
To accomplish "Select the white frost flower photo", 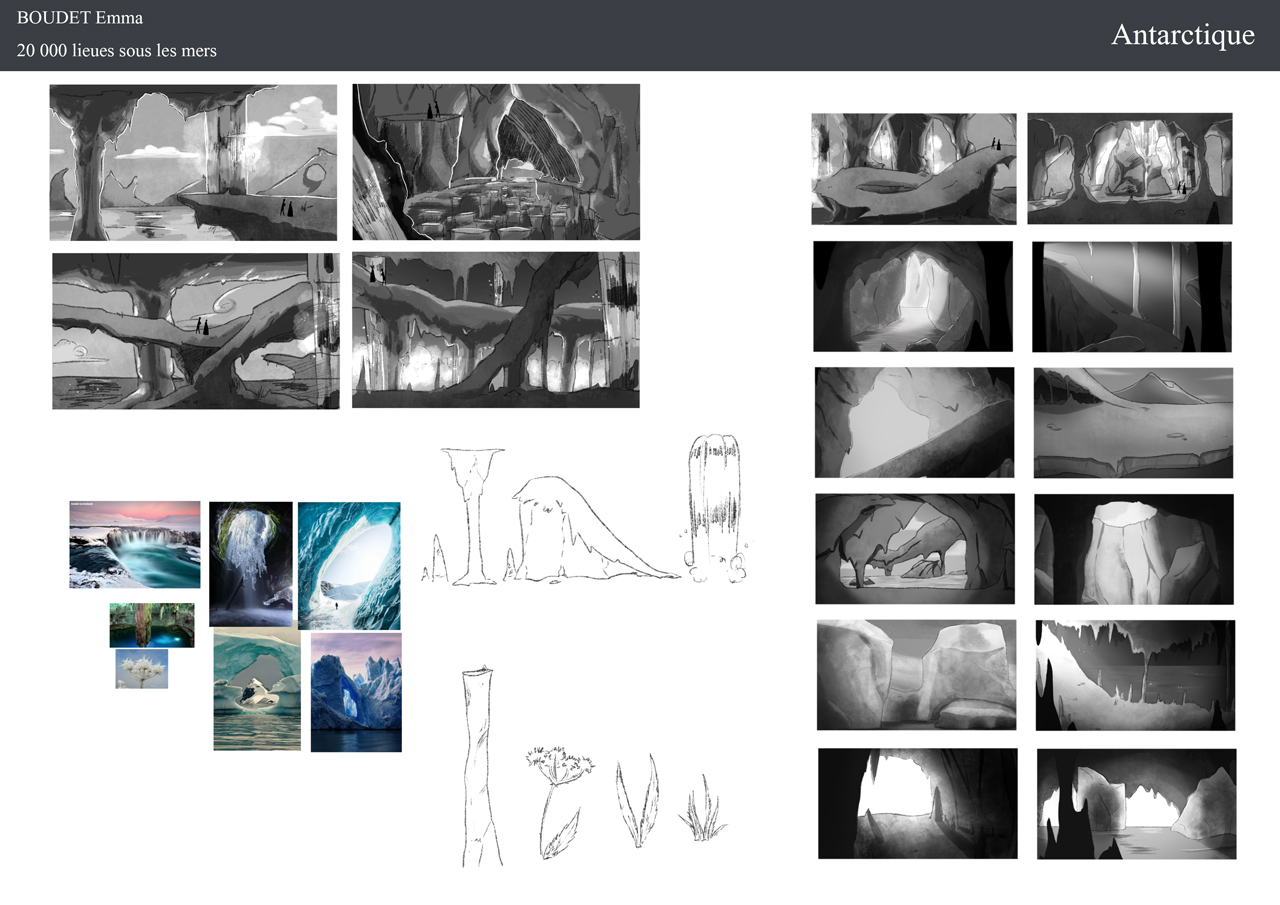I will tap(142, 669).
